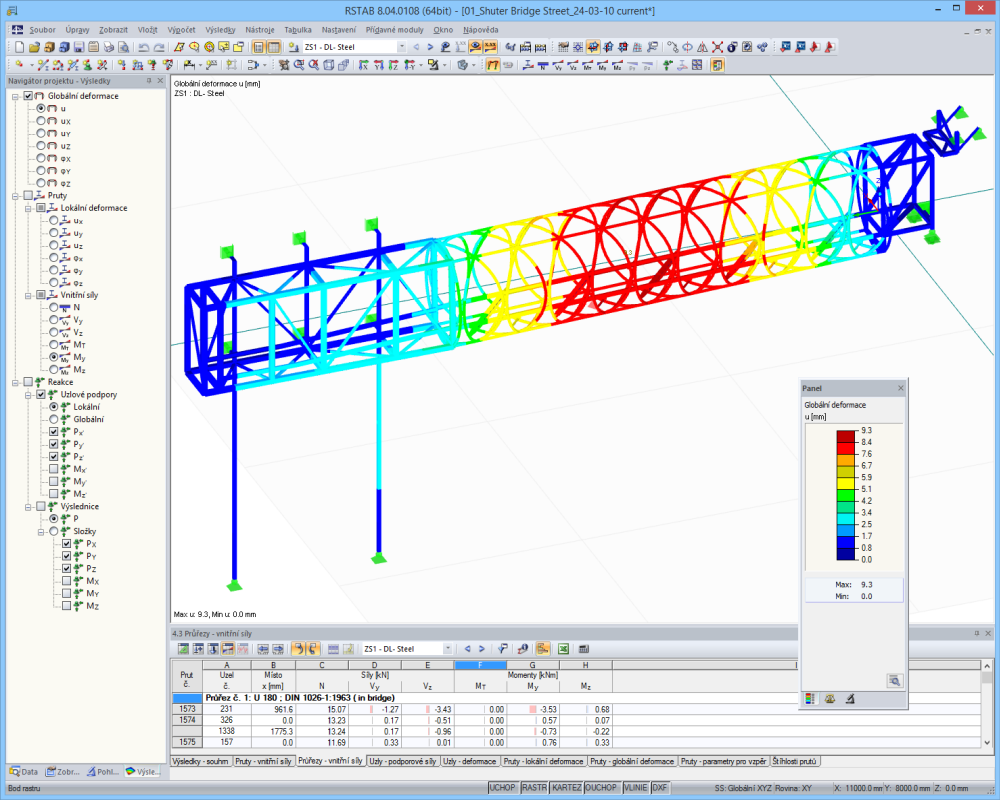The height and width of the screenshot is (800, 1000).
Task: Click the Print icon
Action: (110, 45)
